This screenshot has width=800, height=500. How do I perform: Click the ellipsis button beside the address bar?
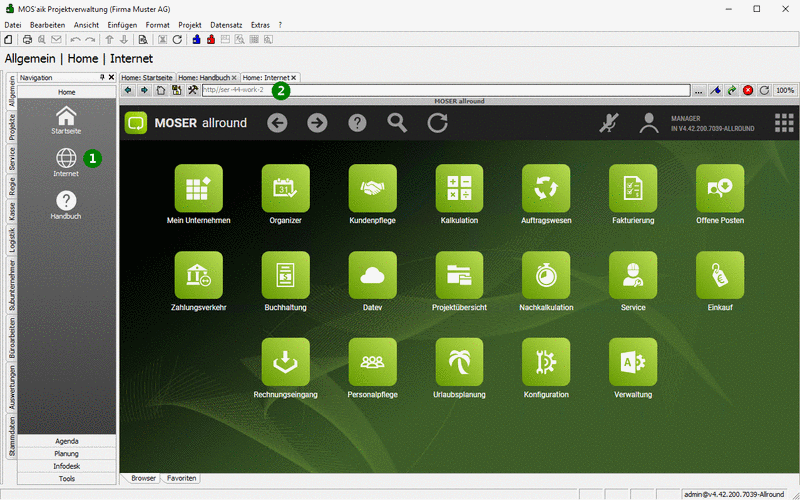(698, 90)
